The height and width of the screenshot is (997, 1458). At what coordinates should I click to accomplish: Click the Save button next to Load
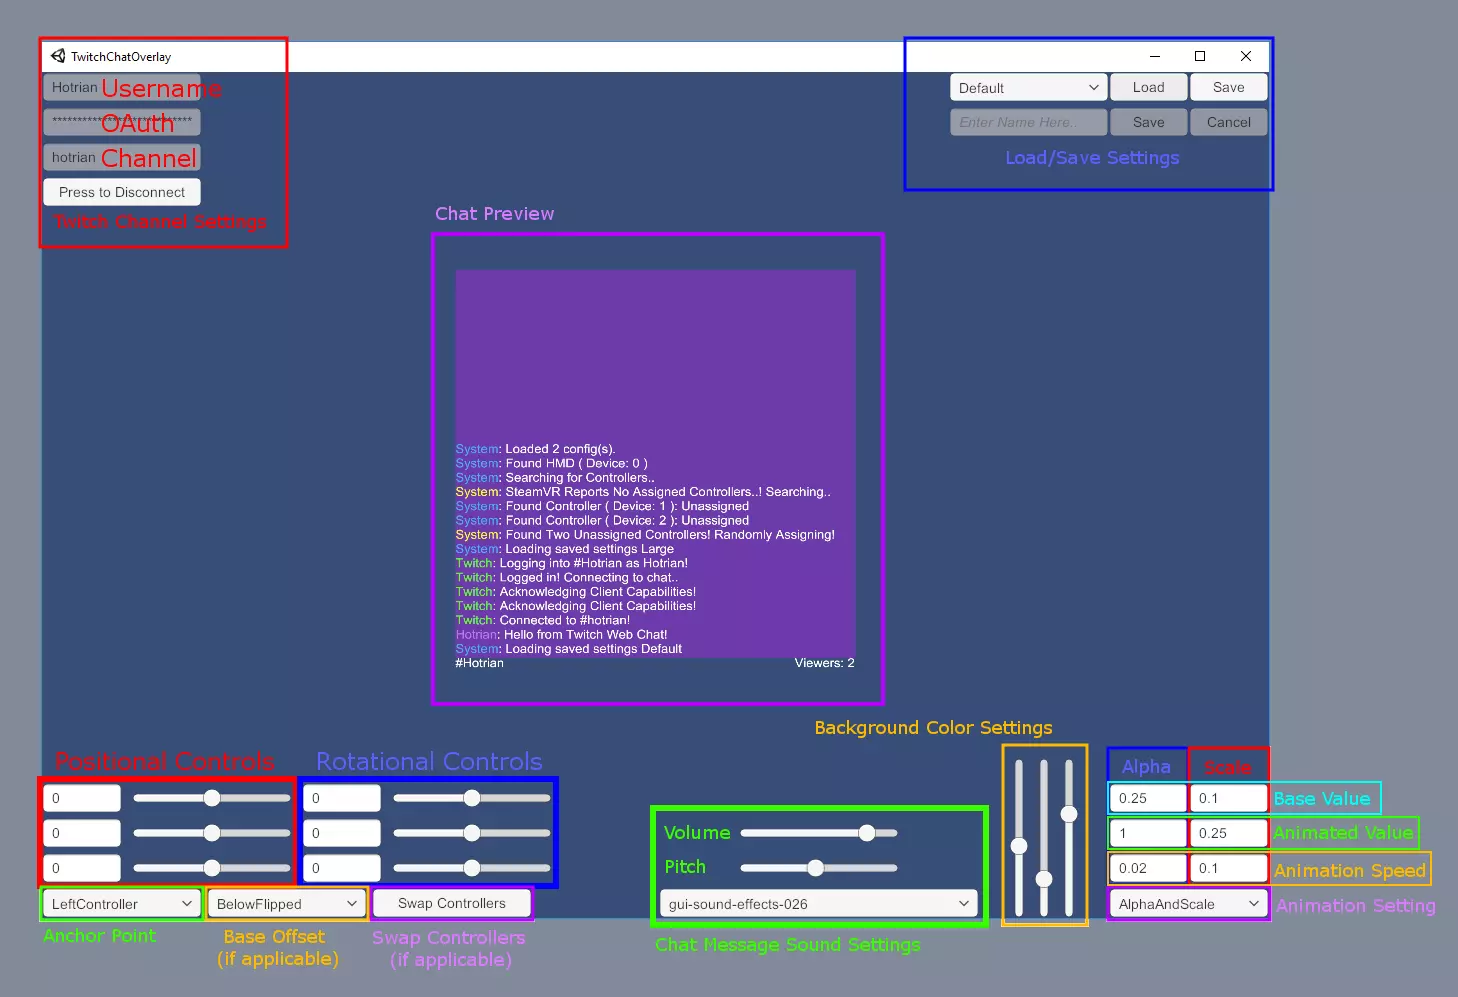[x=1228, y=88]
